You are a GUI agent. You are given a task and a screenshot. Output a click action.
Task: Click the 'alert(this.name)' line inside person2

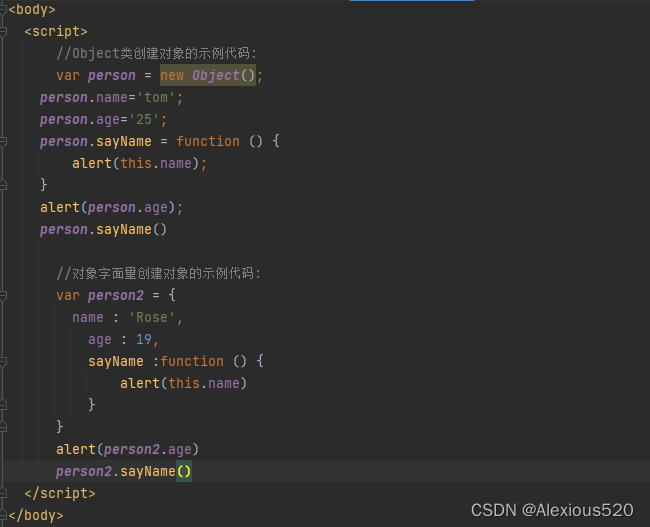tap(184, 384)
